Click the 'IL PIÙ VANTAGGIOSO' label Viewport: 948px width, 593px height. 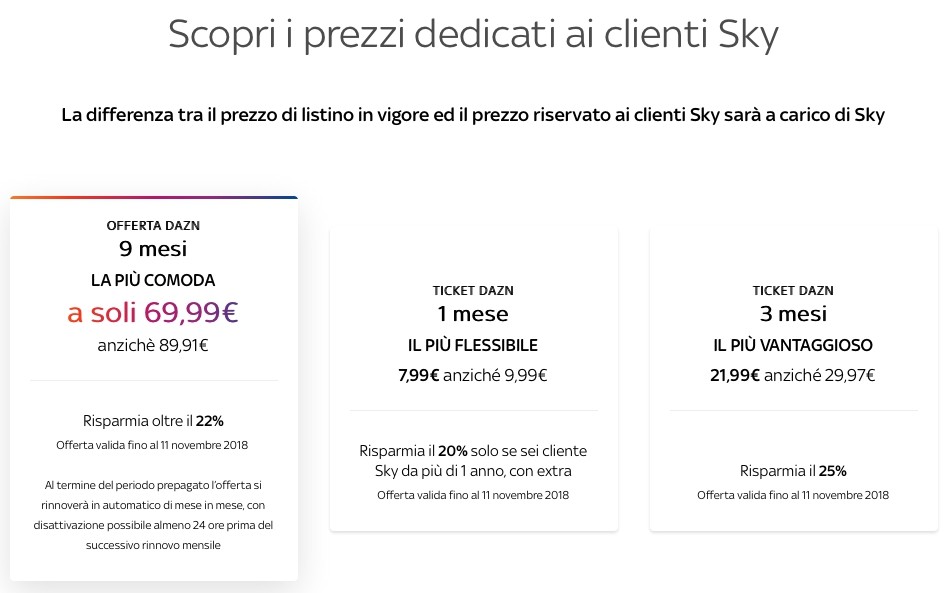[x=793, y=346]
